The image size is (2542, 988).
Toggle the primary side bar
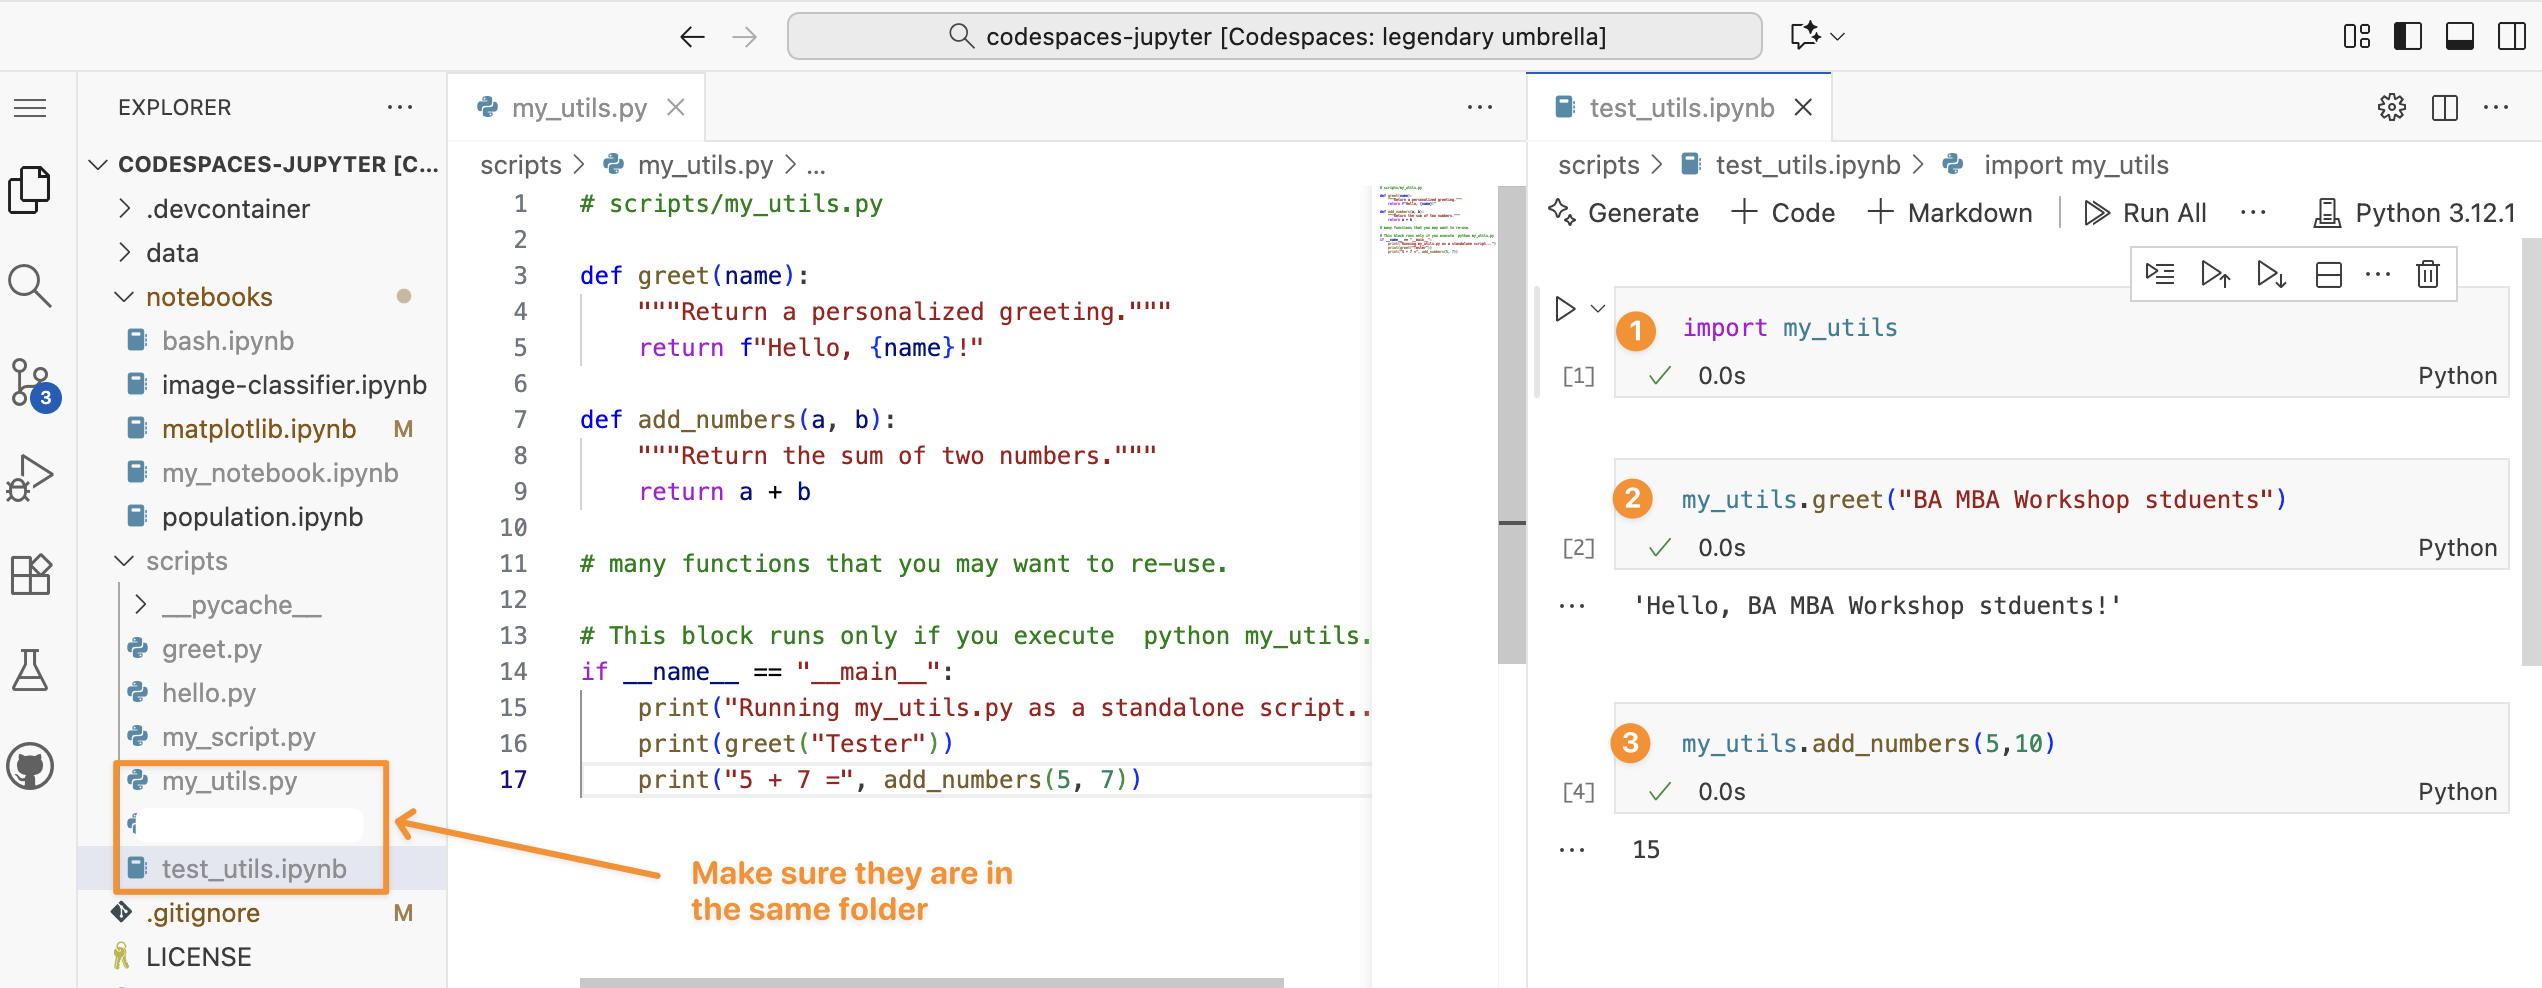coord(2407,37)
